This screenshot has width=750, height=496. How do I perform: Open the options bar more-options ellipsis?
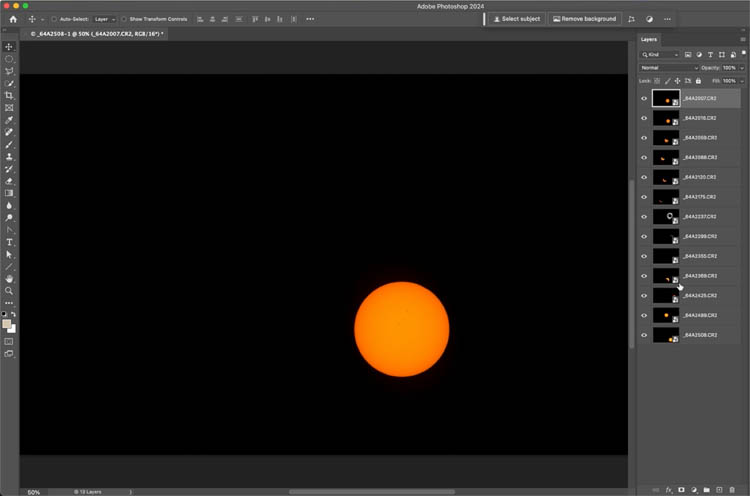(x=310, y=19)
